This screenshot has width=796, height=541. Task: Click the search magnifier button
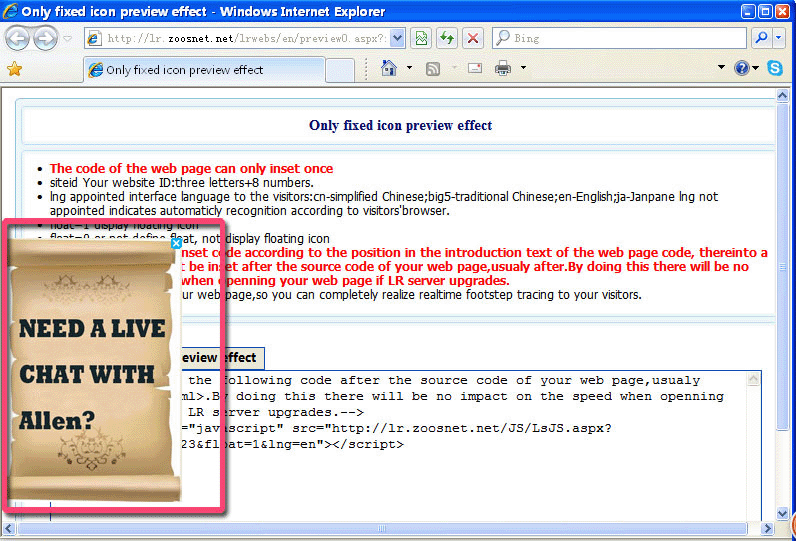[761, 38]
